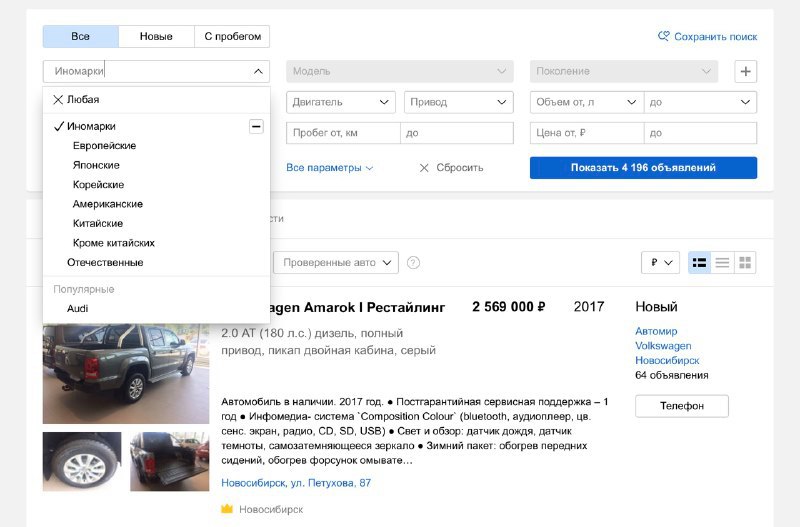
Task: Switch to compact list view icon
Action: (722, 262)
